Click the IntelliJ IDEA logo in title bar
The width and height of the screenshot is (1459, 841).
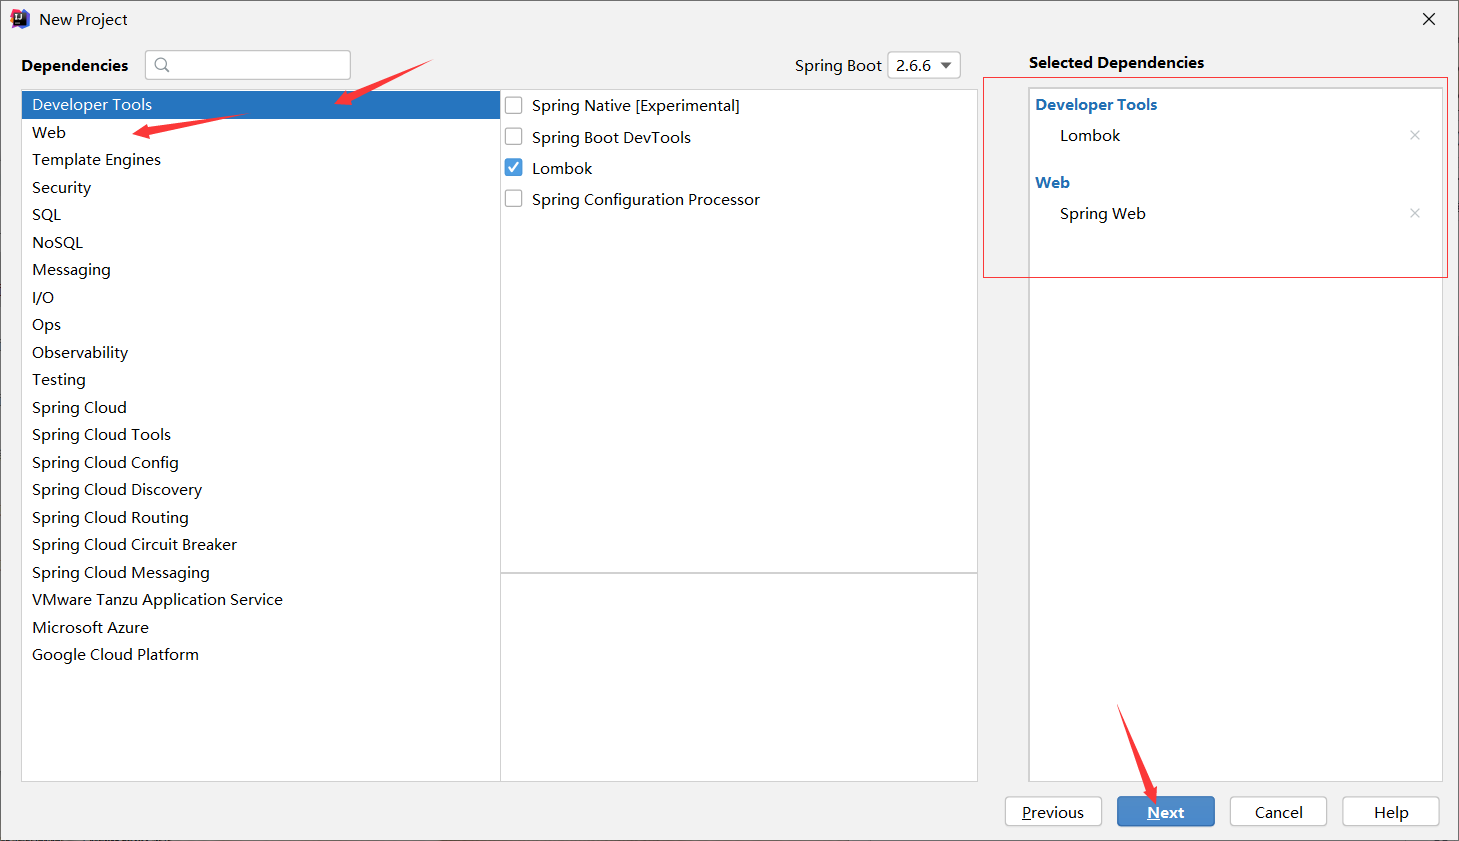click(20, 19)
